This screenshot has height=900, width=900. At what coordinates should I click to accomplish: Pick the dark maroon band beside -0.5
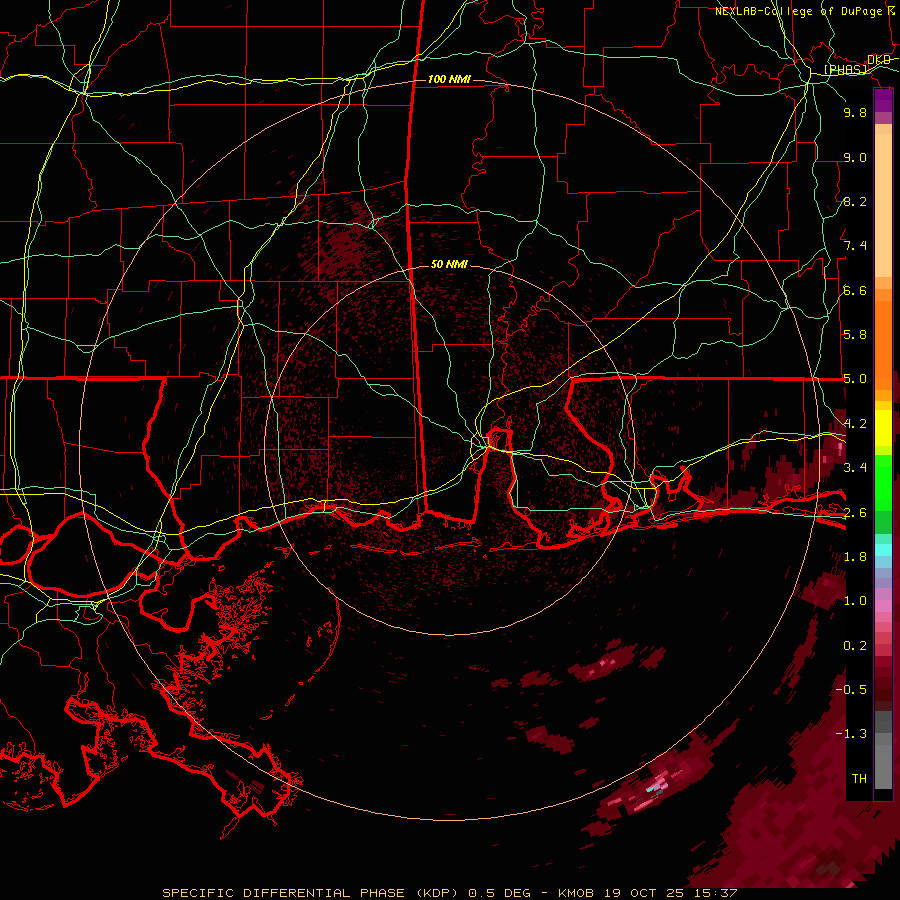[883, 689]
